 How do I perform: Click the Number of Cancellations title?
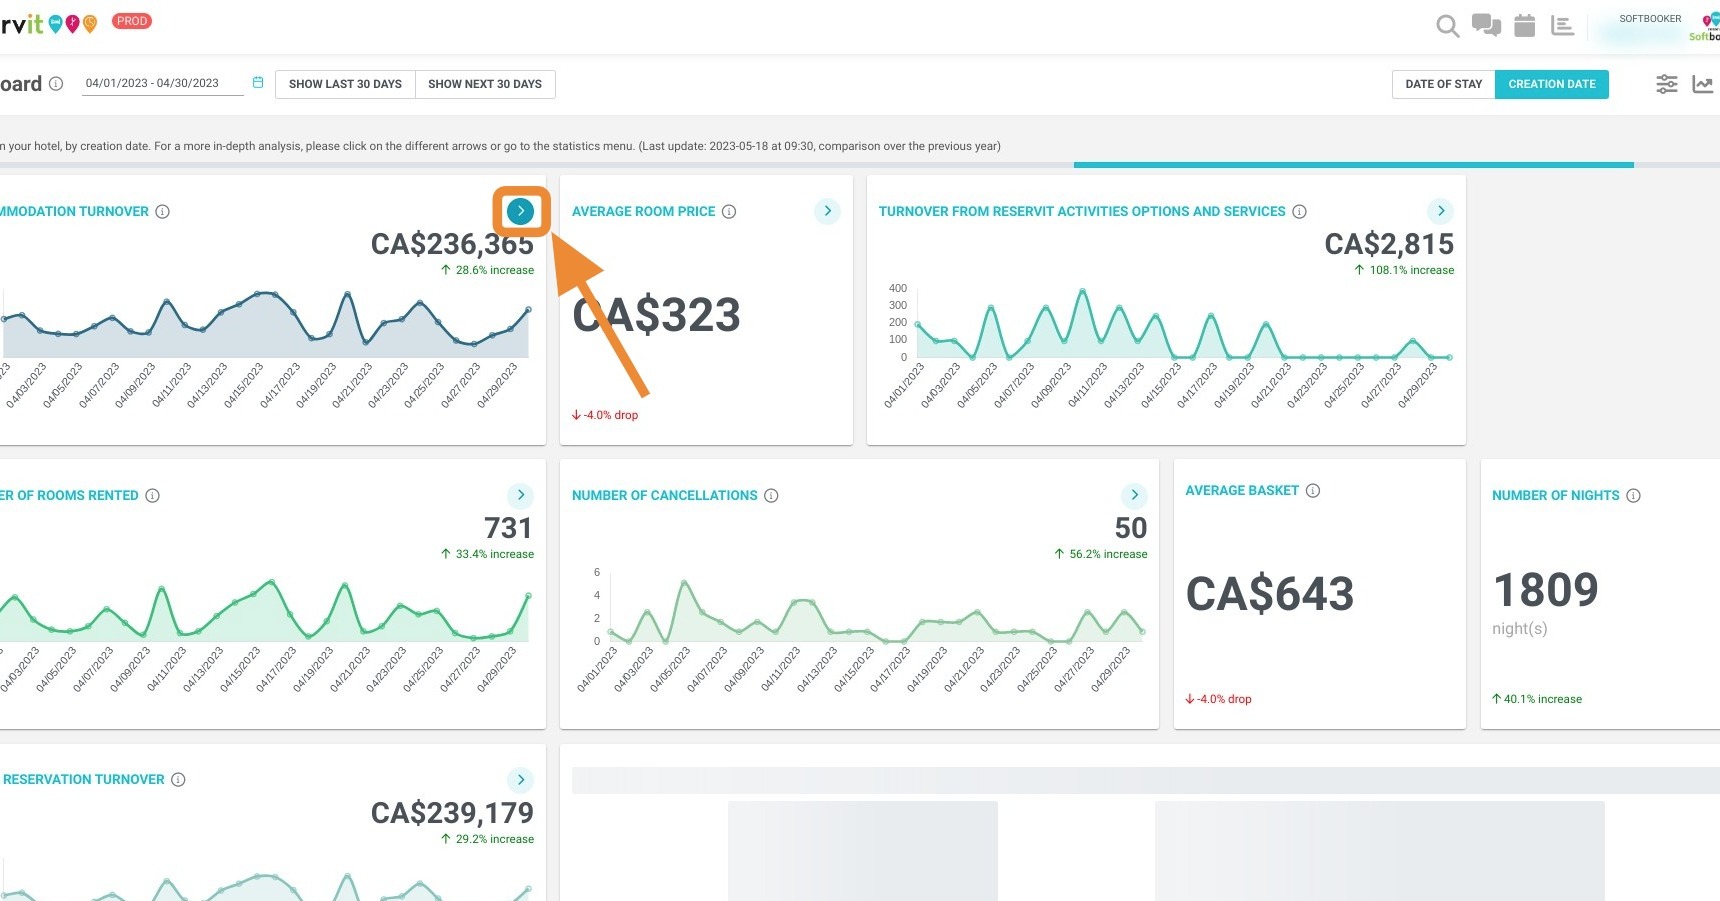pyautogui.click(x=665, y=496)
